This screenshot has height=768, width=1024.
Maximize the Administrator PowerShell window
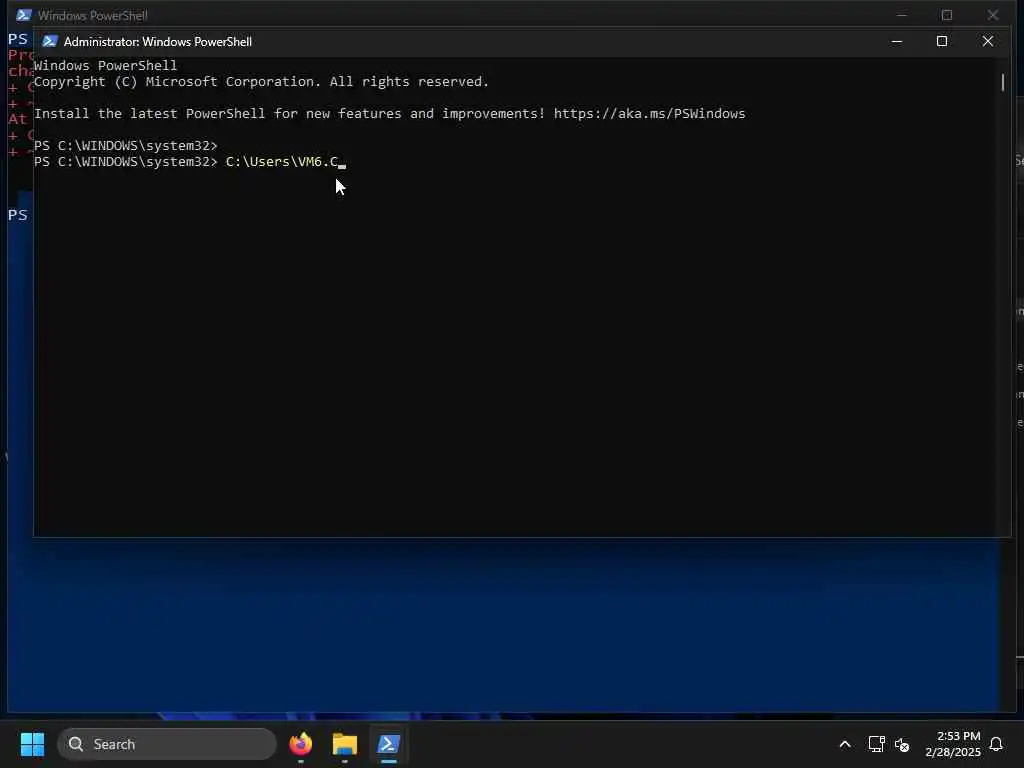tap(942, 41)
